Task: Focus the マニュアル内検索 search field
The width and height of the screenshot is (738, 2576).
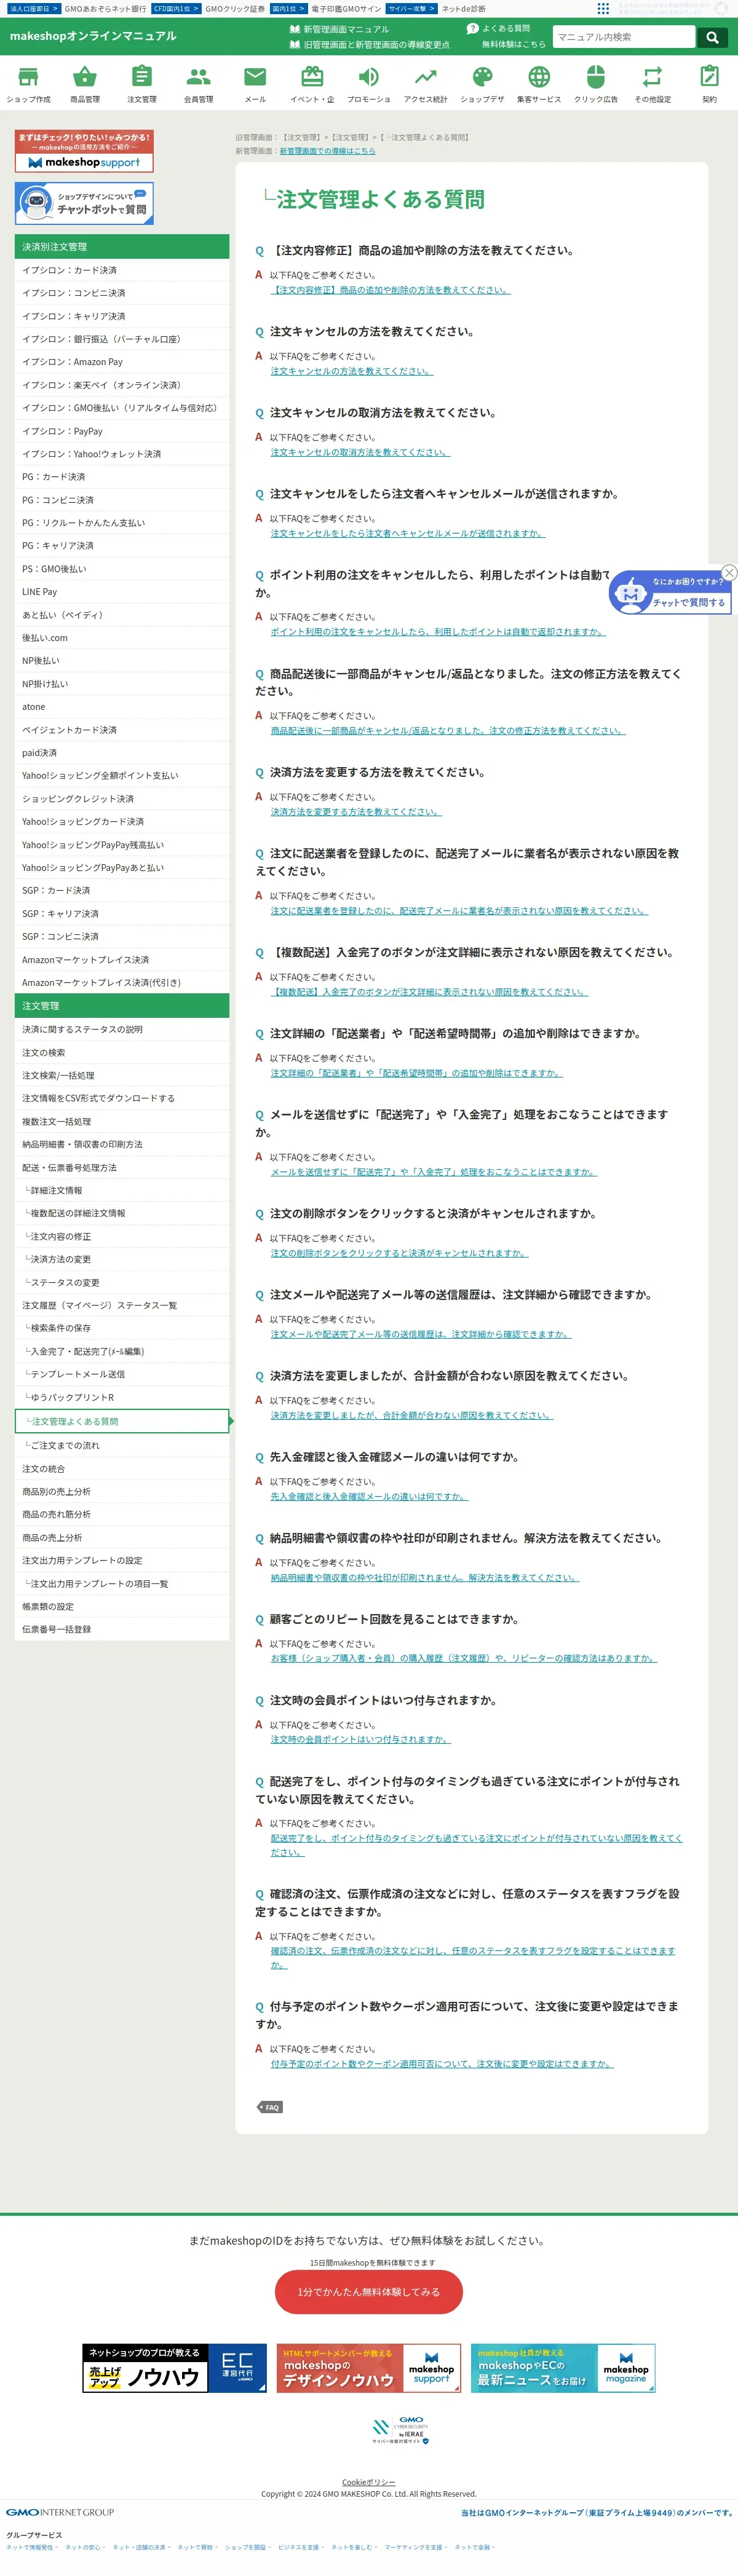Action: pos(624,37)
